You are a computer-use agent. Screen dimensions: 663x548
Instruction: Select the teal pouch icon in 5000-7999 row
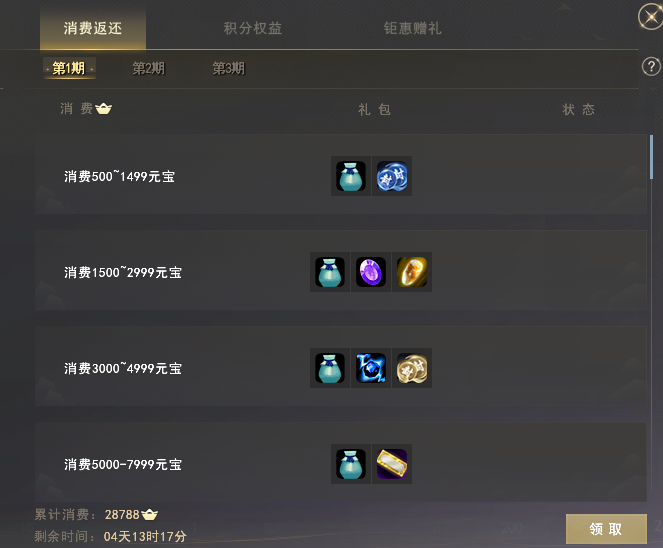tap(351, 464)
